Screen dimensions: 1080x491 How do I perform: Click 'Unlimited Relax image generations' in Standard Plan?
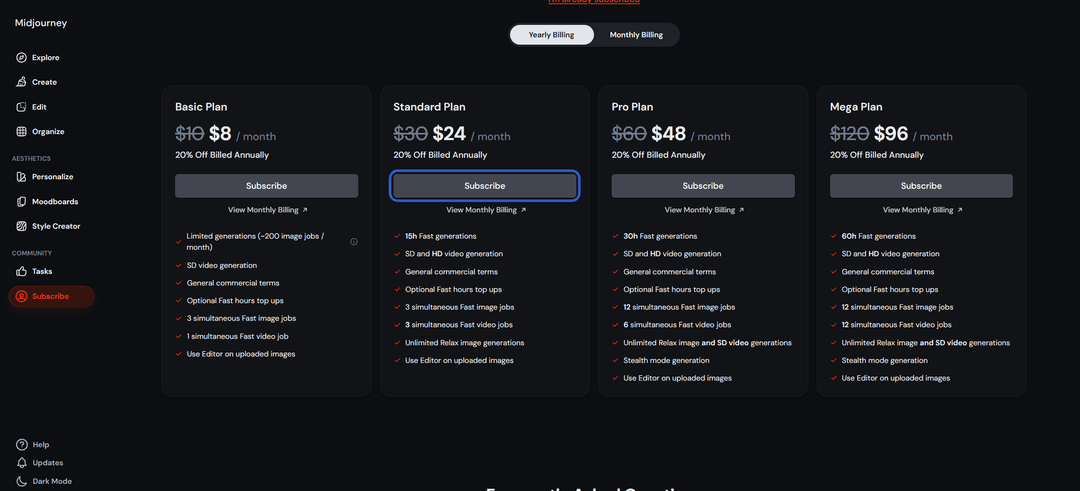(465, 343)
